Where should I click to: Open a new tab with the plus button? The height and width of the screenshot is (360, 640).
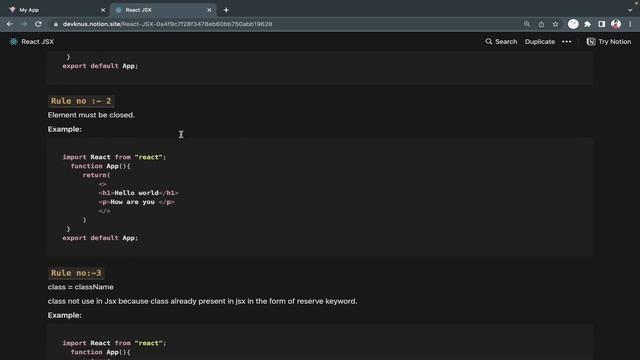[226, 10]
